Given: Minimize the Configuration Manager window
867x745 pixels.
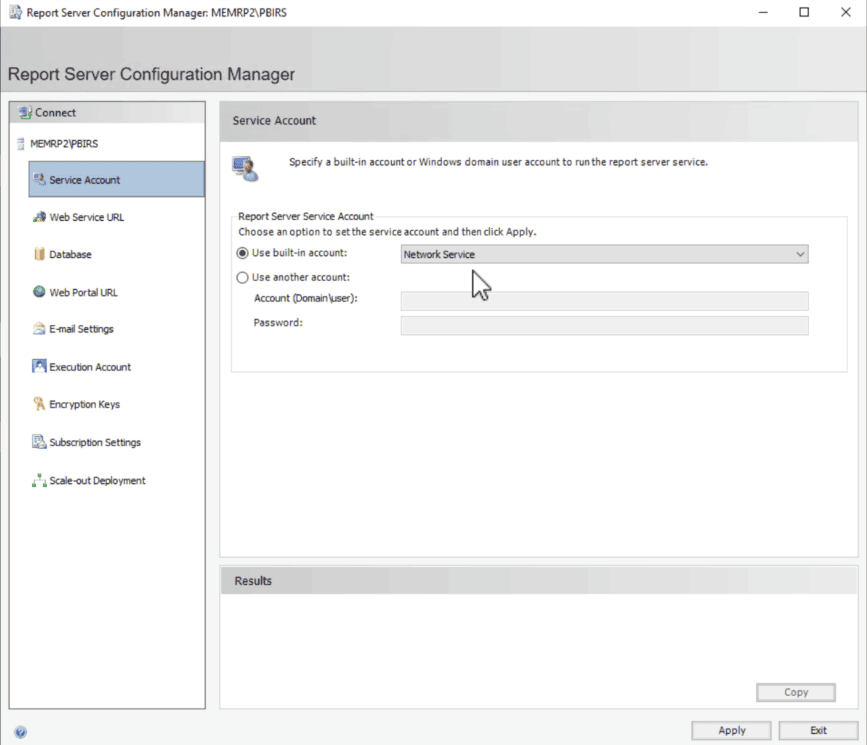Looking at the screenshot, I should point(763,12).
